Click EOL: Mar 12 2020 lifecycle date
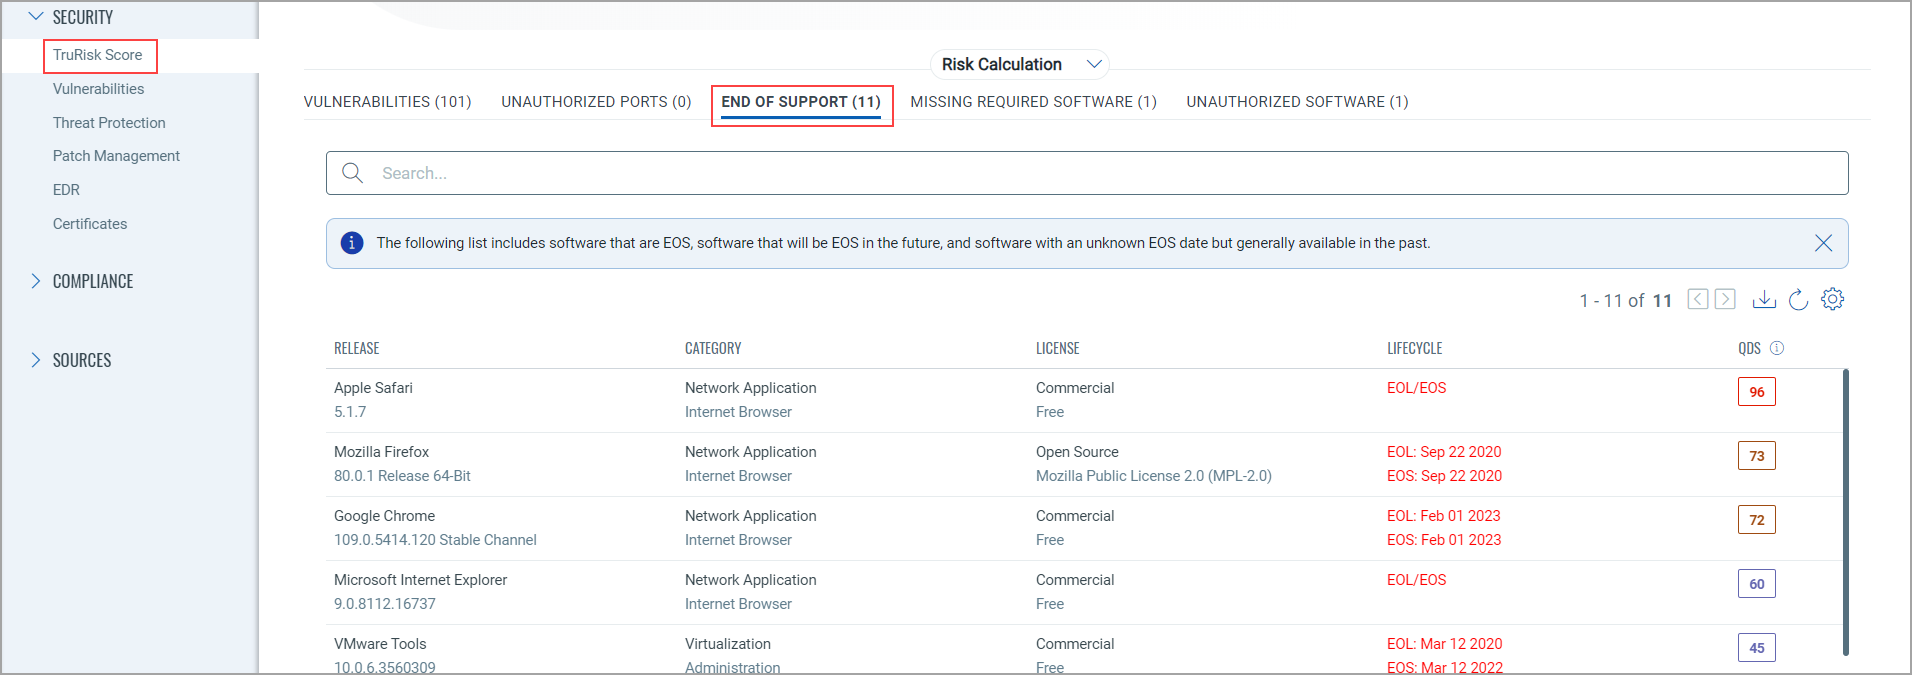The width and height of the screenshot is (1912, 675). [1444, 644]
